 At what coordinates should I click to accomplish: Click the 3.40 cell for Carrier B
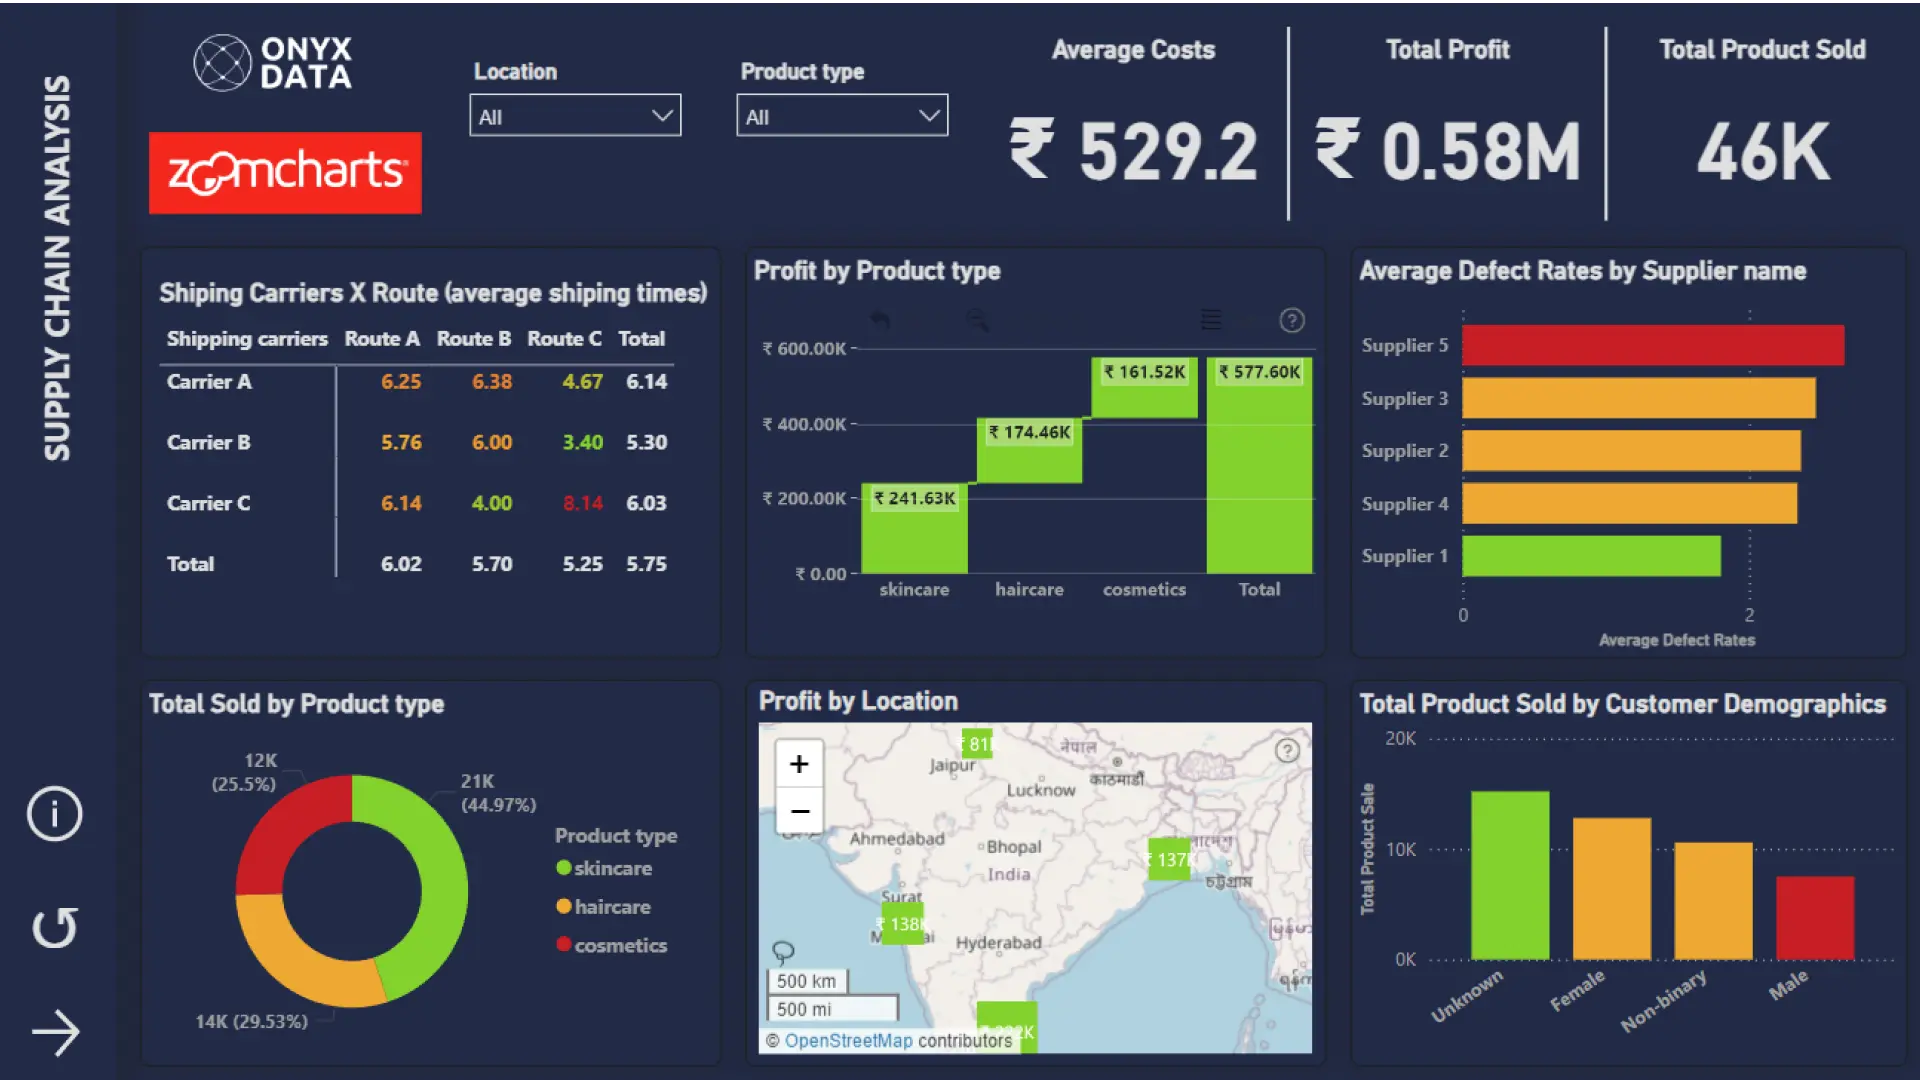click(583, 442)
